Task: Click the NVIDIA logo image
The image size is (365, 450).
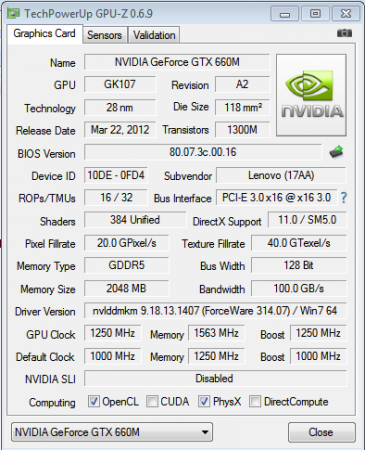Action: coord(311,95)
